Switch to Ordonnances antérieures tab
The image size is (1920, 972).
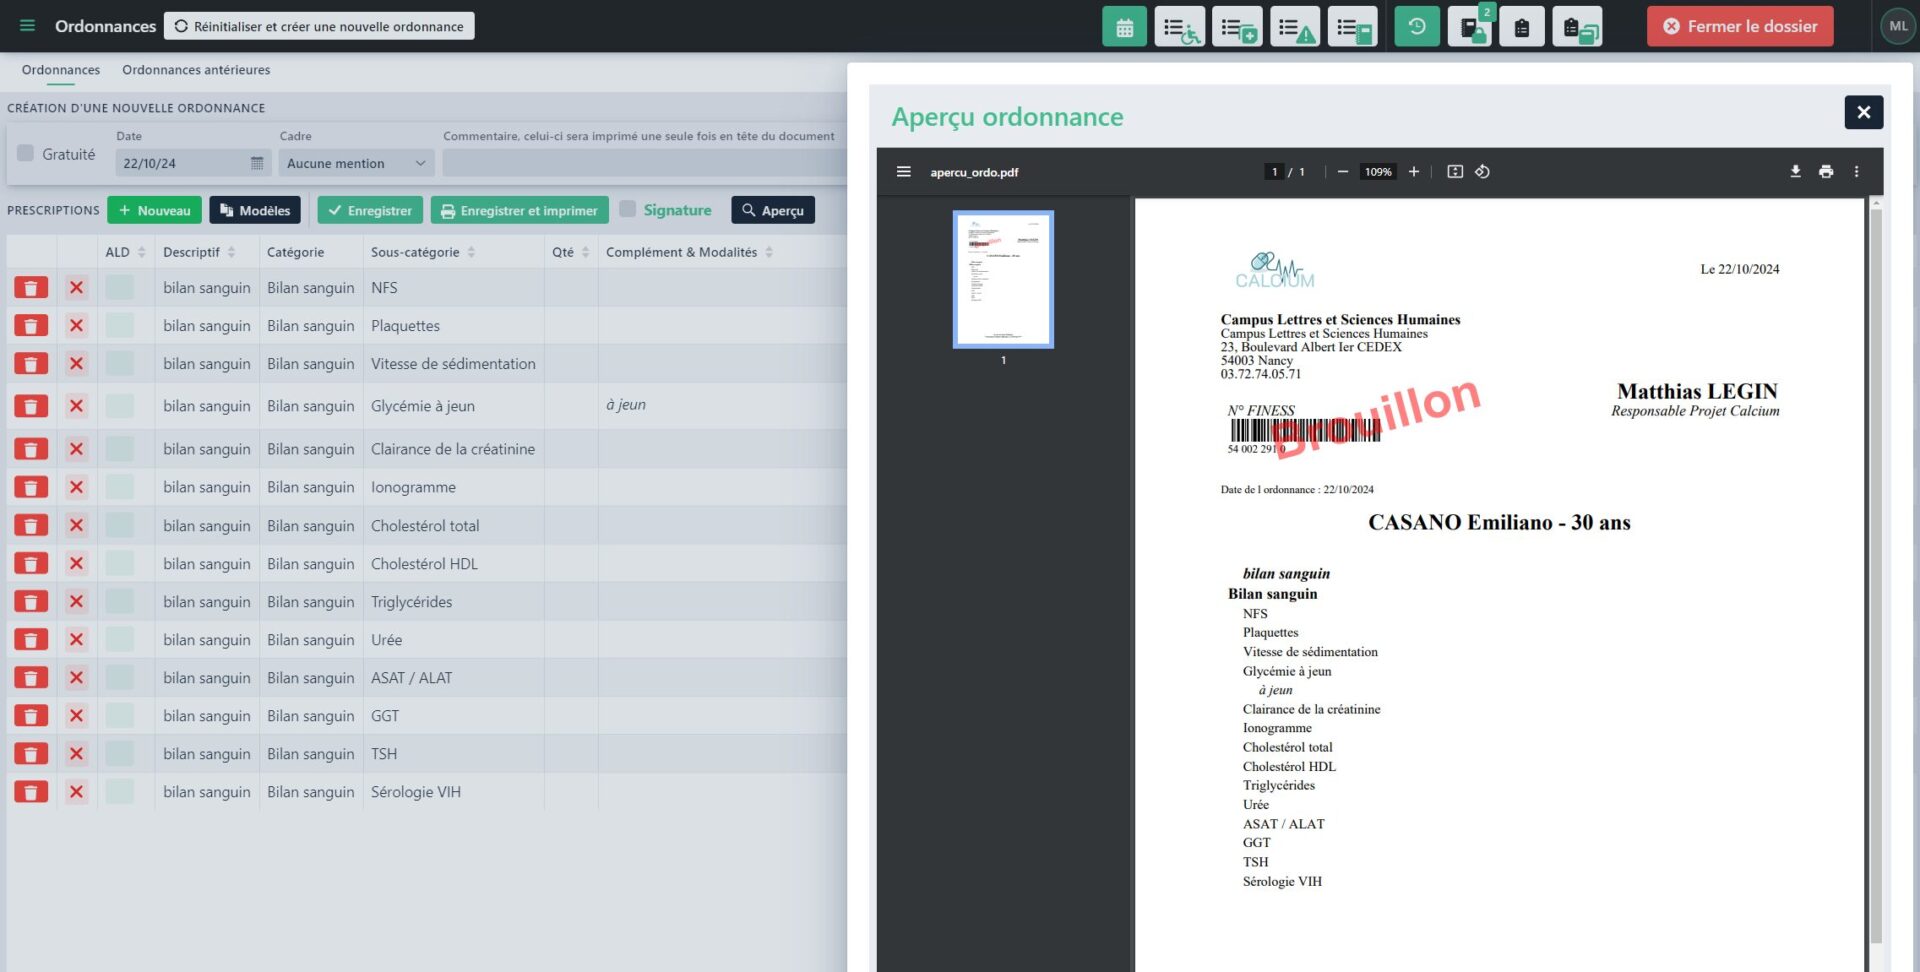point(196,70)
